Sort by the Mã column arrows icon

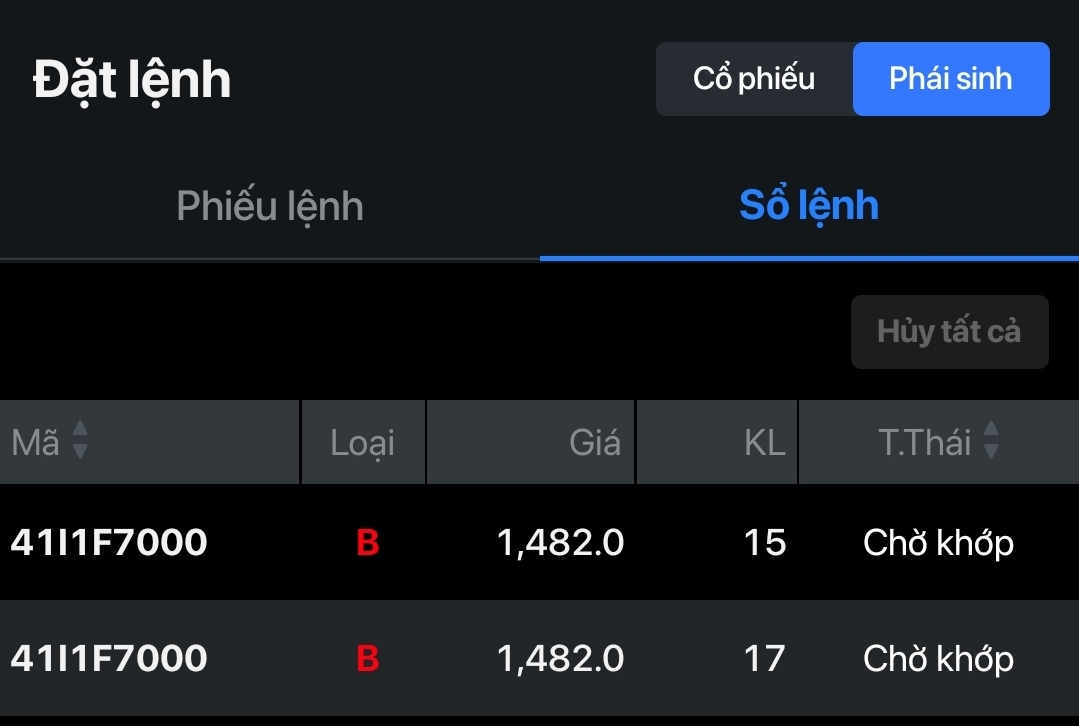[x=80, y=439]
